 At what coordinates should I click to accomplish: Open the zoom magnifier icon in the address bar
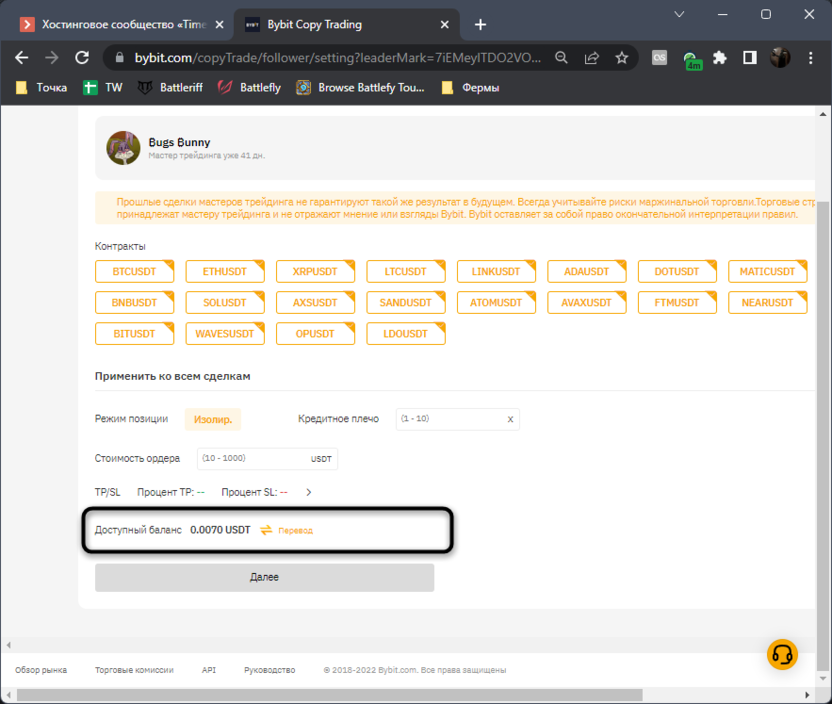tap(562, 58)
